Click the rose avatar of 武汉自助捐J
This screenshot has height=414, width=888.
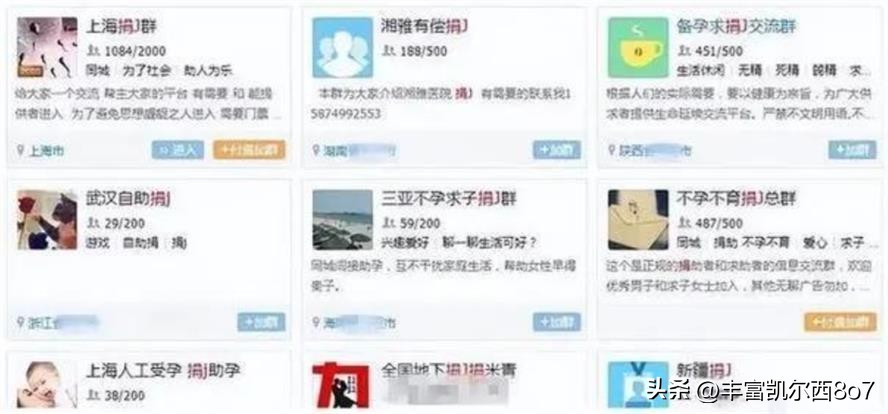(47, 220)
